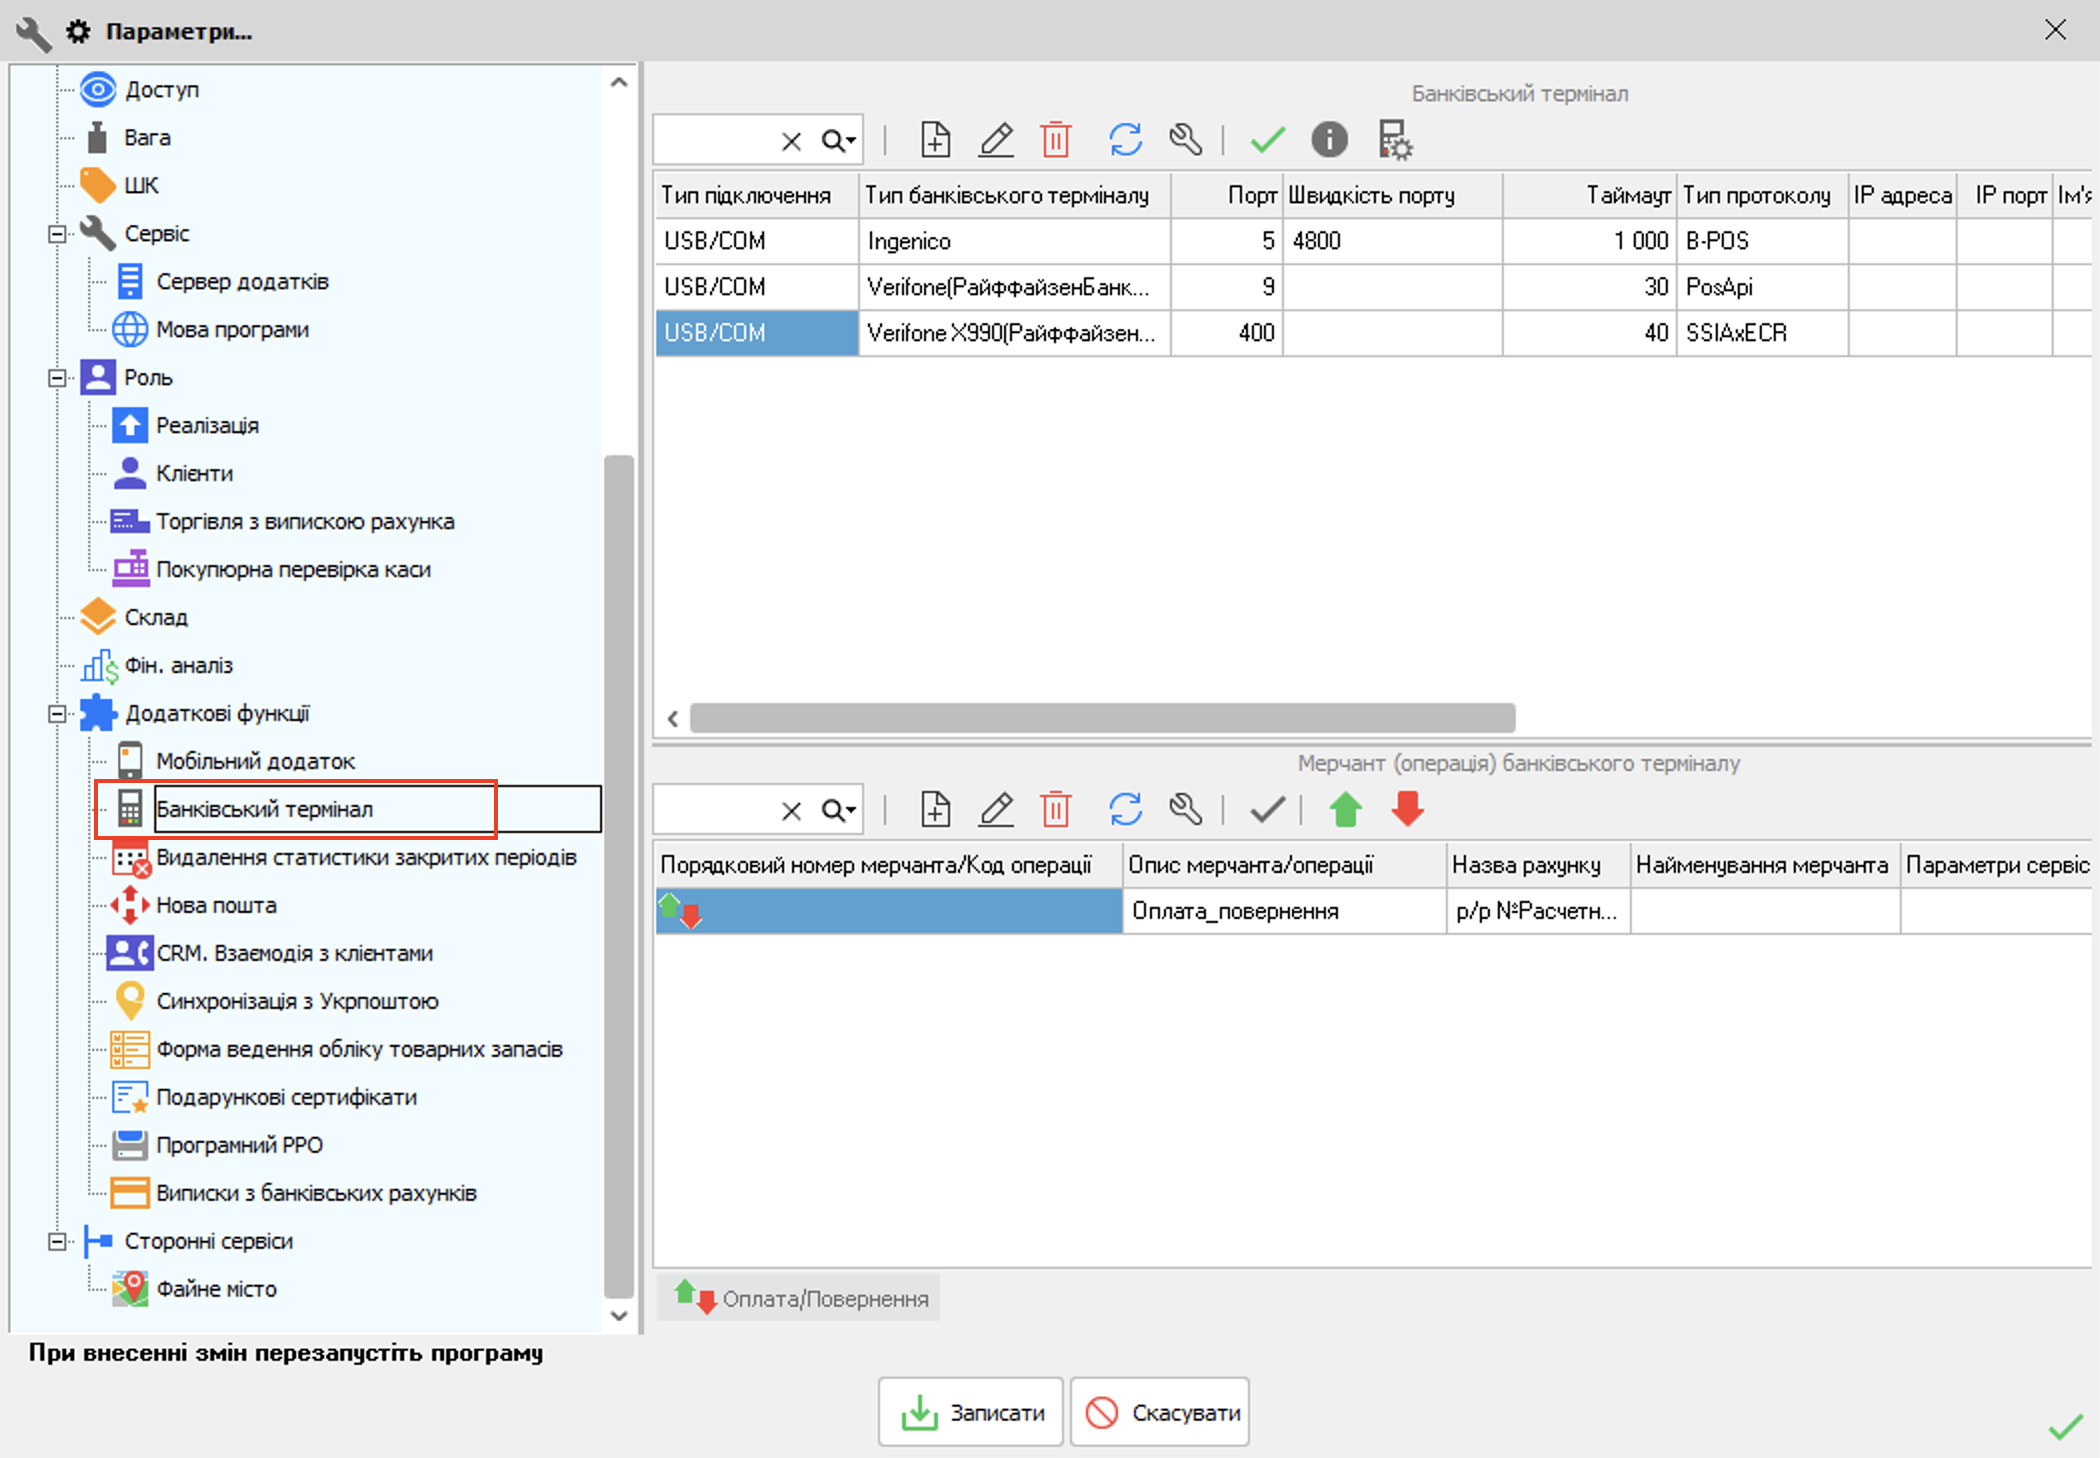The image size is (2100, 1458).
Task: Collapse the Додаткові функції tree node
Action: [x=57, y=714]
